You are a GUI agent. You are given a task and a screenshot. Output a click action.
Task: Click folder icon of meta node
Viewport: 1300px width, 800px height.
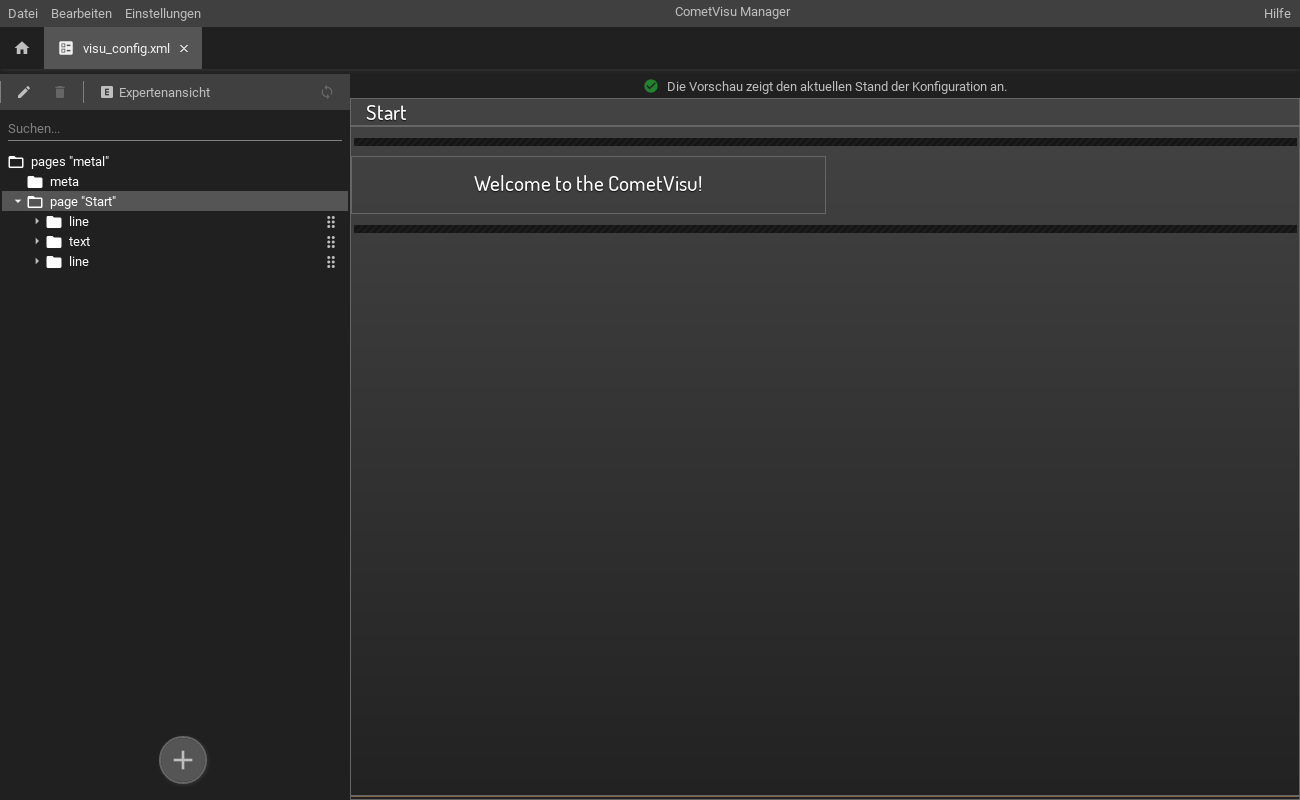pyautogui.click(x=35, y=181)
